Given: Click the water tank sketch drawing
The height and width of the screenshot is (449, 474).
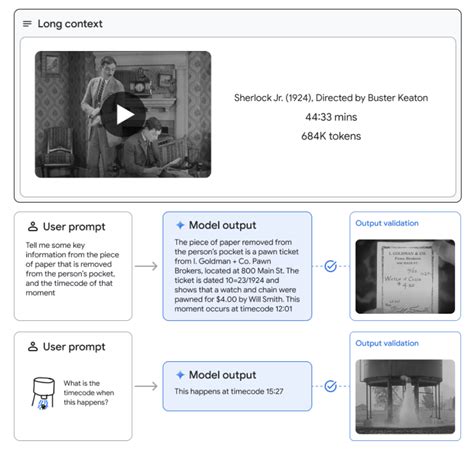Looking at the screenshot, I should point(43,393).
